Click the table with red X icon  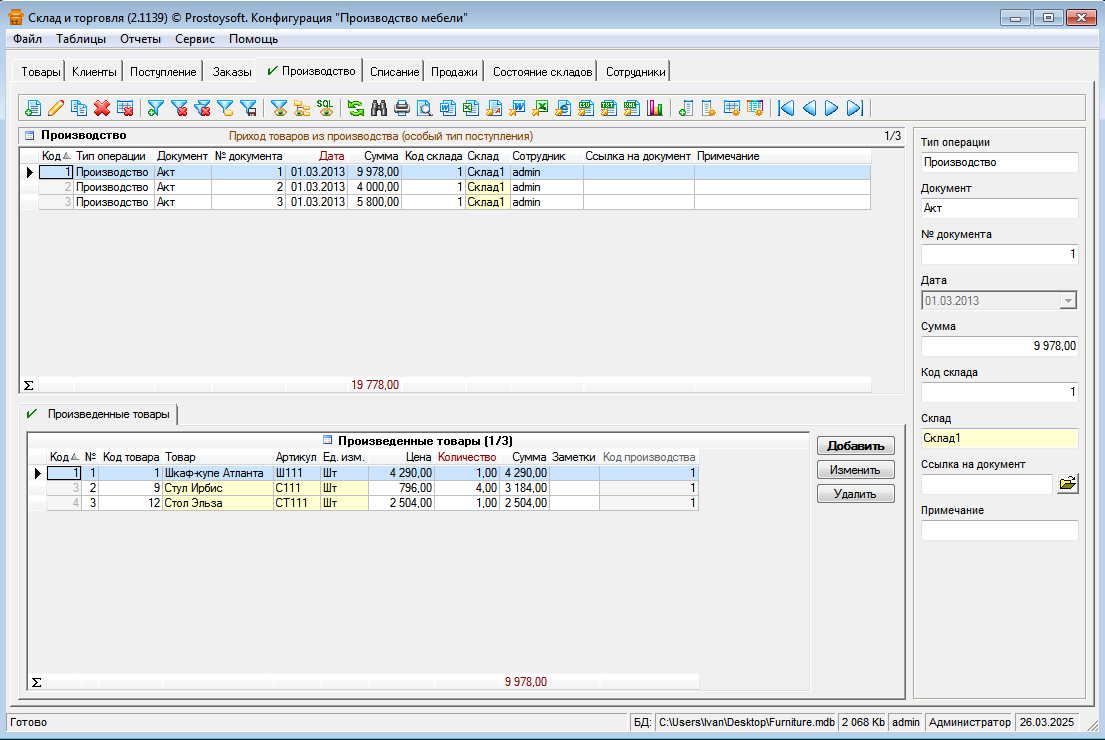pyautogui.click(x=125, y=108)
